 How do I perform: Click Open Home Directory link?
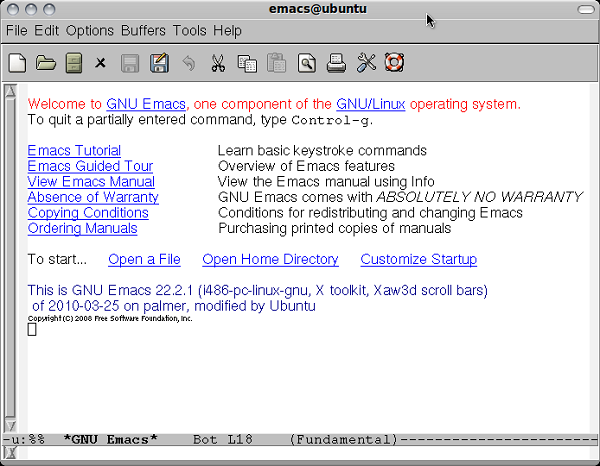[x=270, y=259]
